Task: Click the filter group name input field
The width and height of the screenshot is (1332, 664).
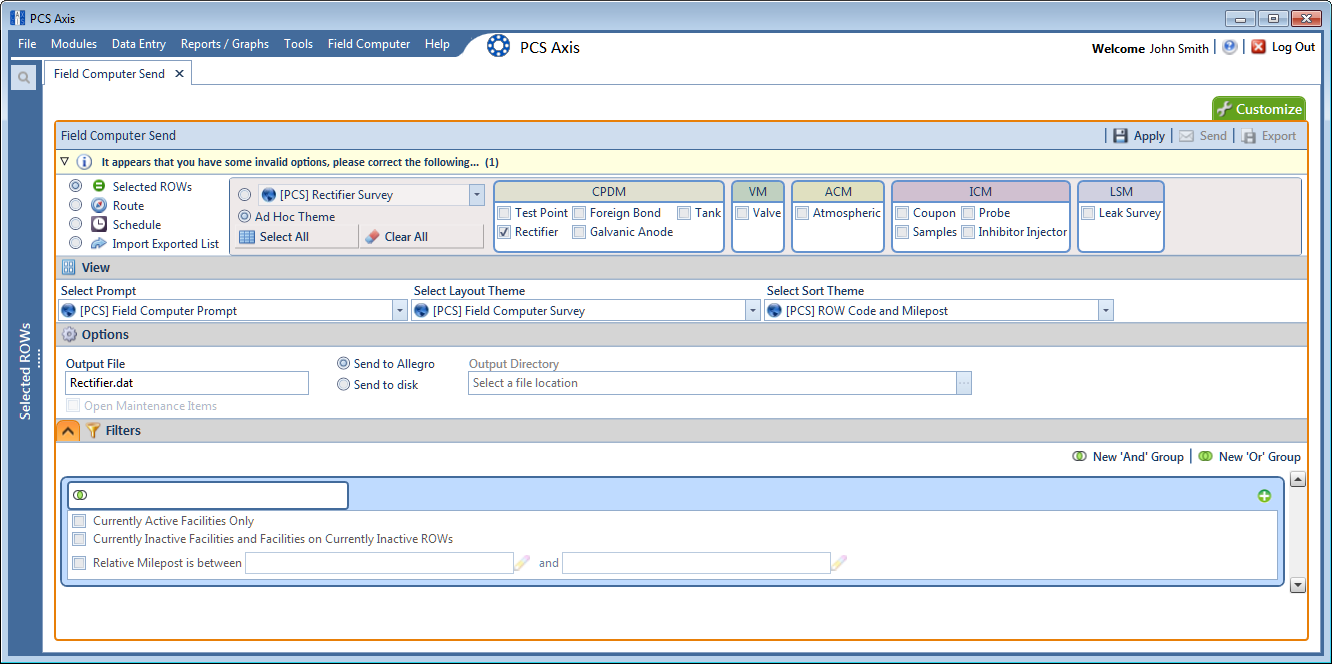Action: (208, 495)
